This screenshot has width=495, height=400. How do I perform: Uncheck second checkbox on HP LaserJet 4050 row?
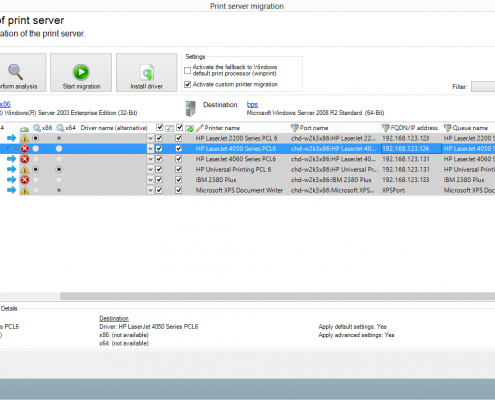pyautogui.click(x=179, y=149)
